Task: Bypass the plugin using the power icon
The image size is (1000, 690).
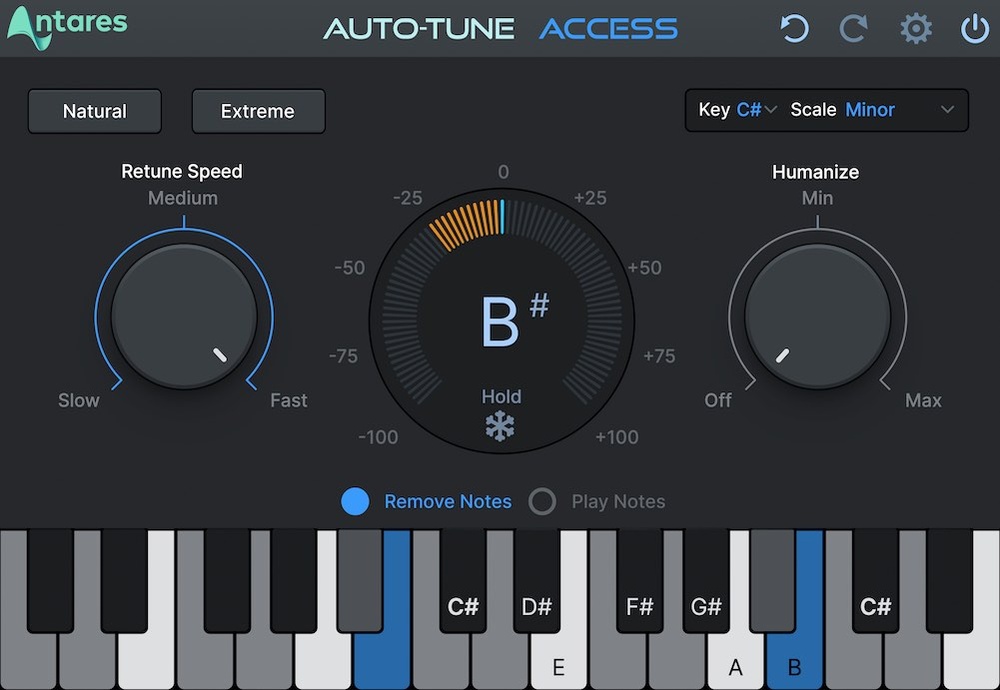Action: pos(974,29)
